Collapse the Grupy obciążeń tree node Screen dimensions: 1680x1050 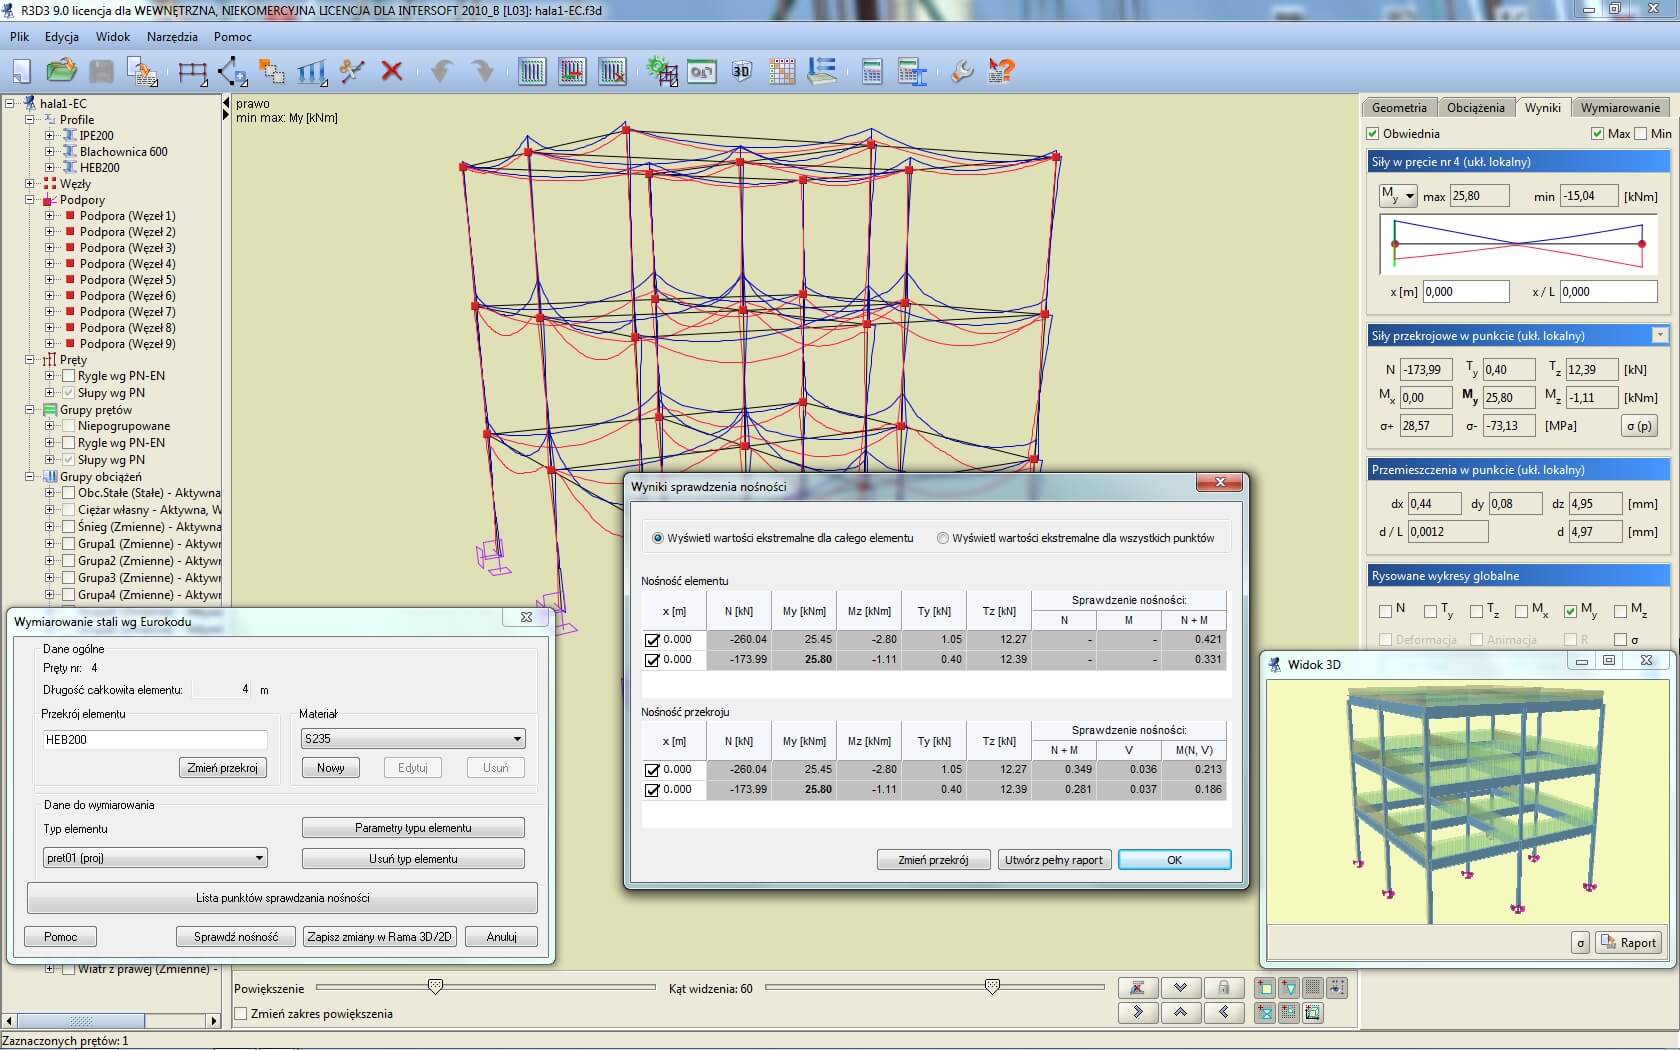30,476
